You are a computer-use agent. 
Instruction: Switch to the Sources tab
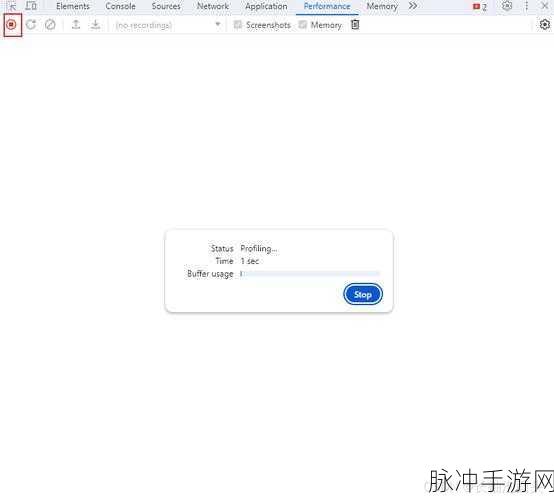166,6
